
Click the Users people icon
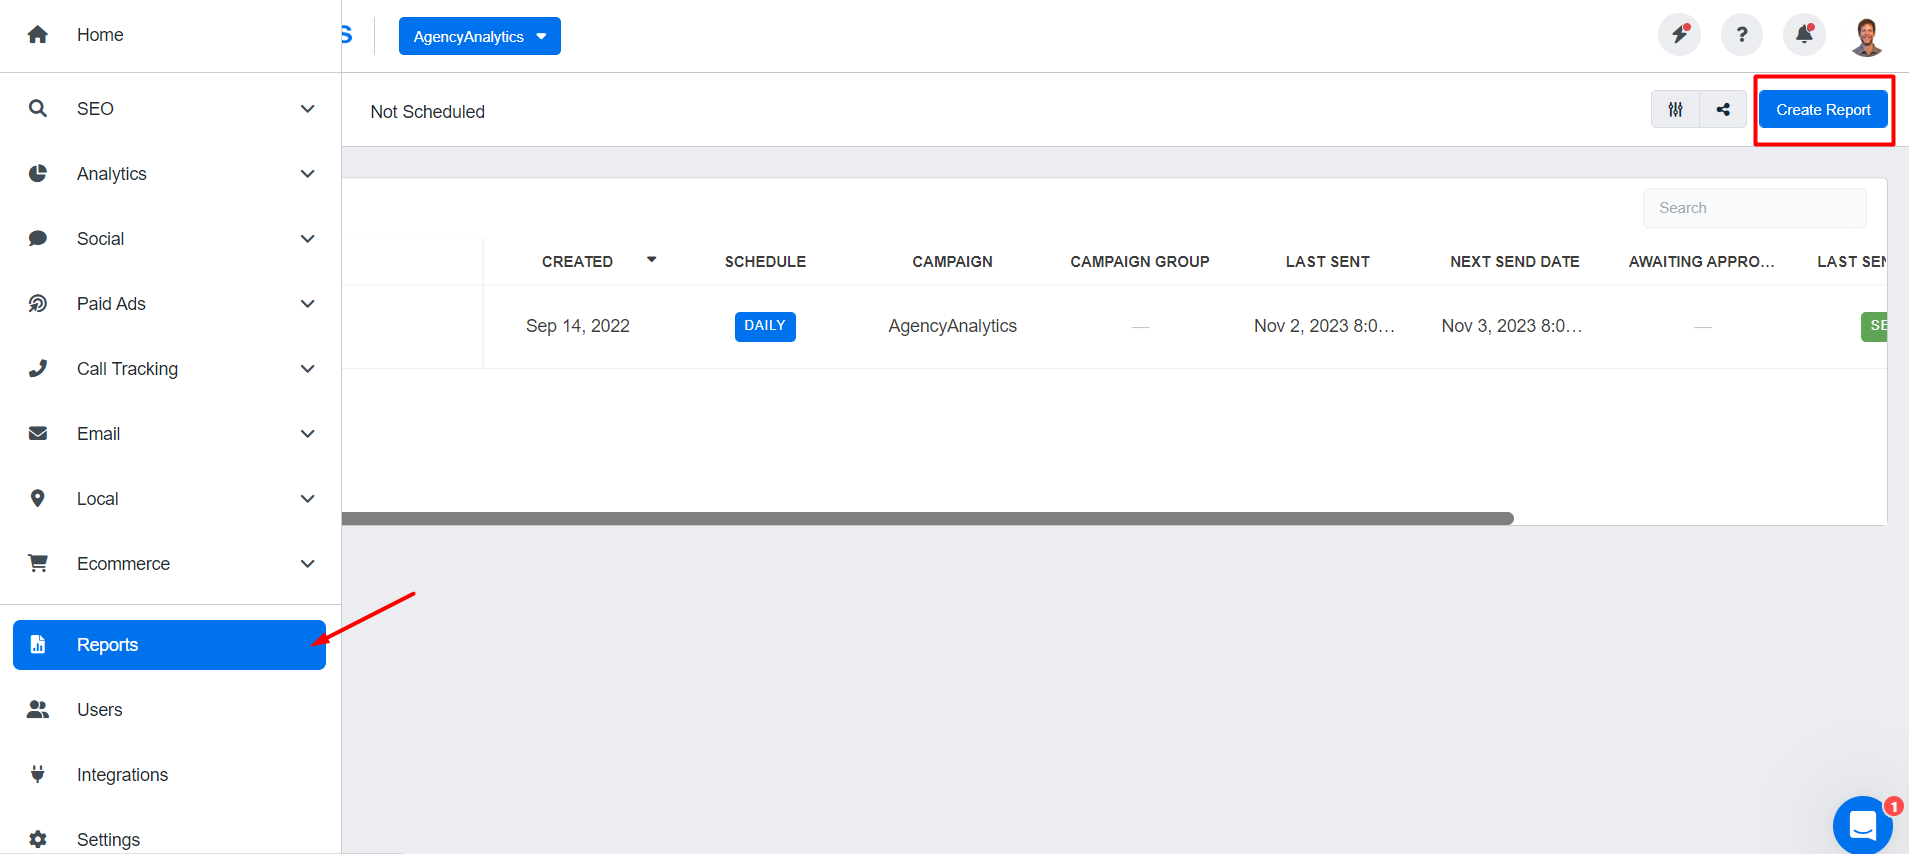[38, 709]
